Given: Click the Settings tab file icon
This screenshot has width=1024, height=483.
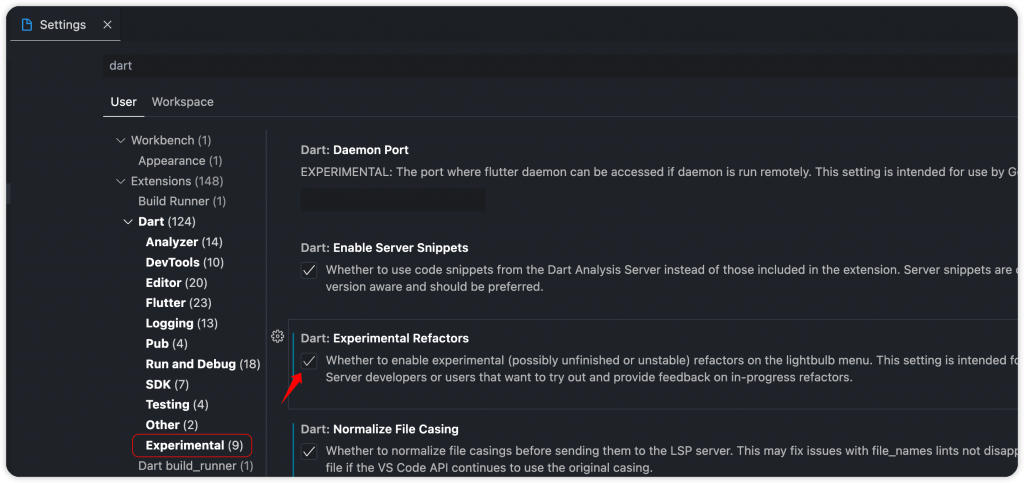Looking at the screenshot, I should point(27,25).
